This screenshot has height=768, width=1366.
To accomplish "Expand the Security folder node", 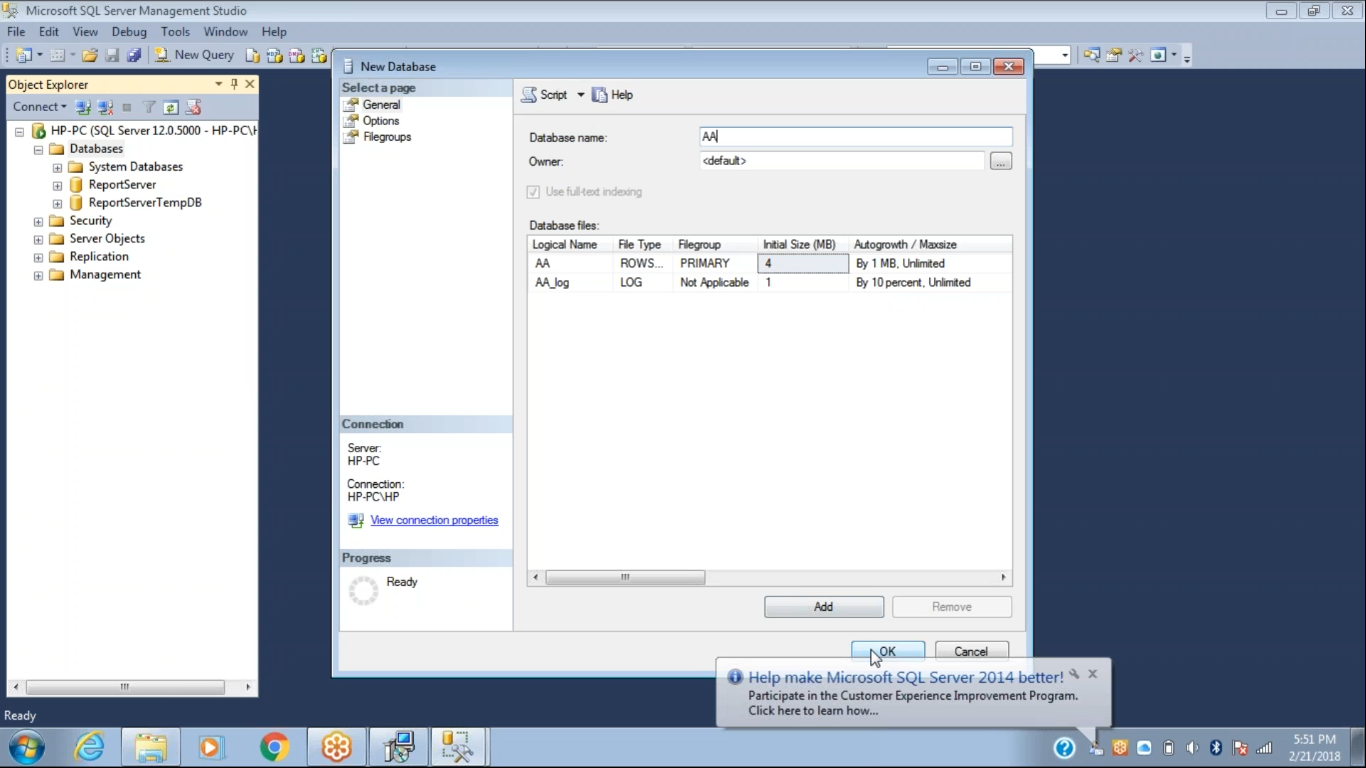I will click(x=38, y=221).
